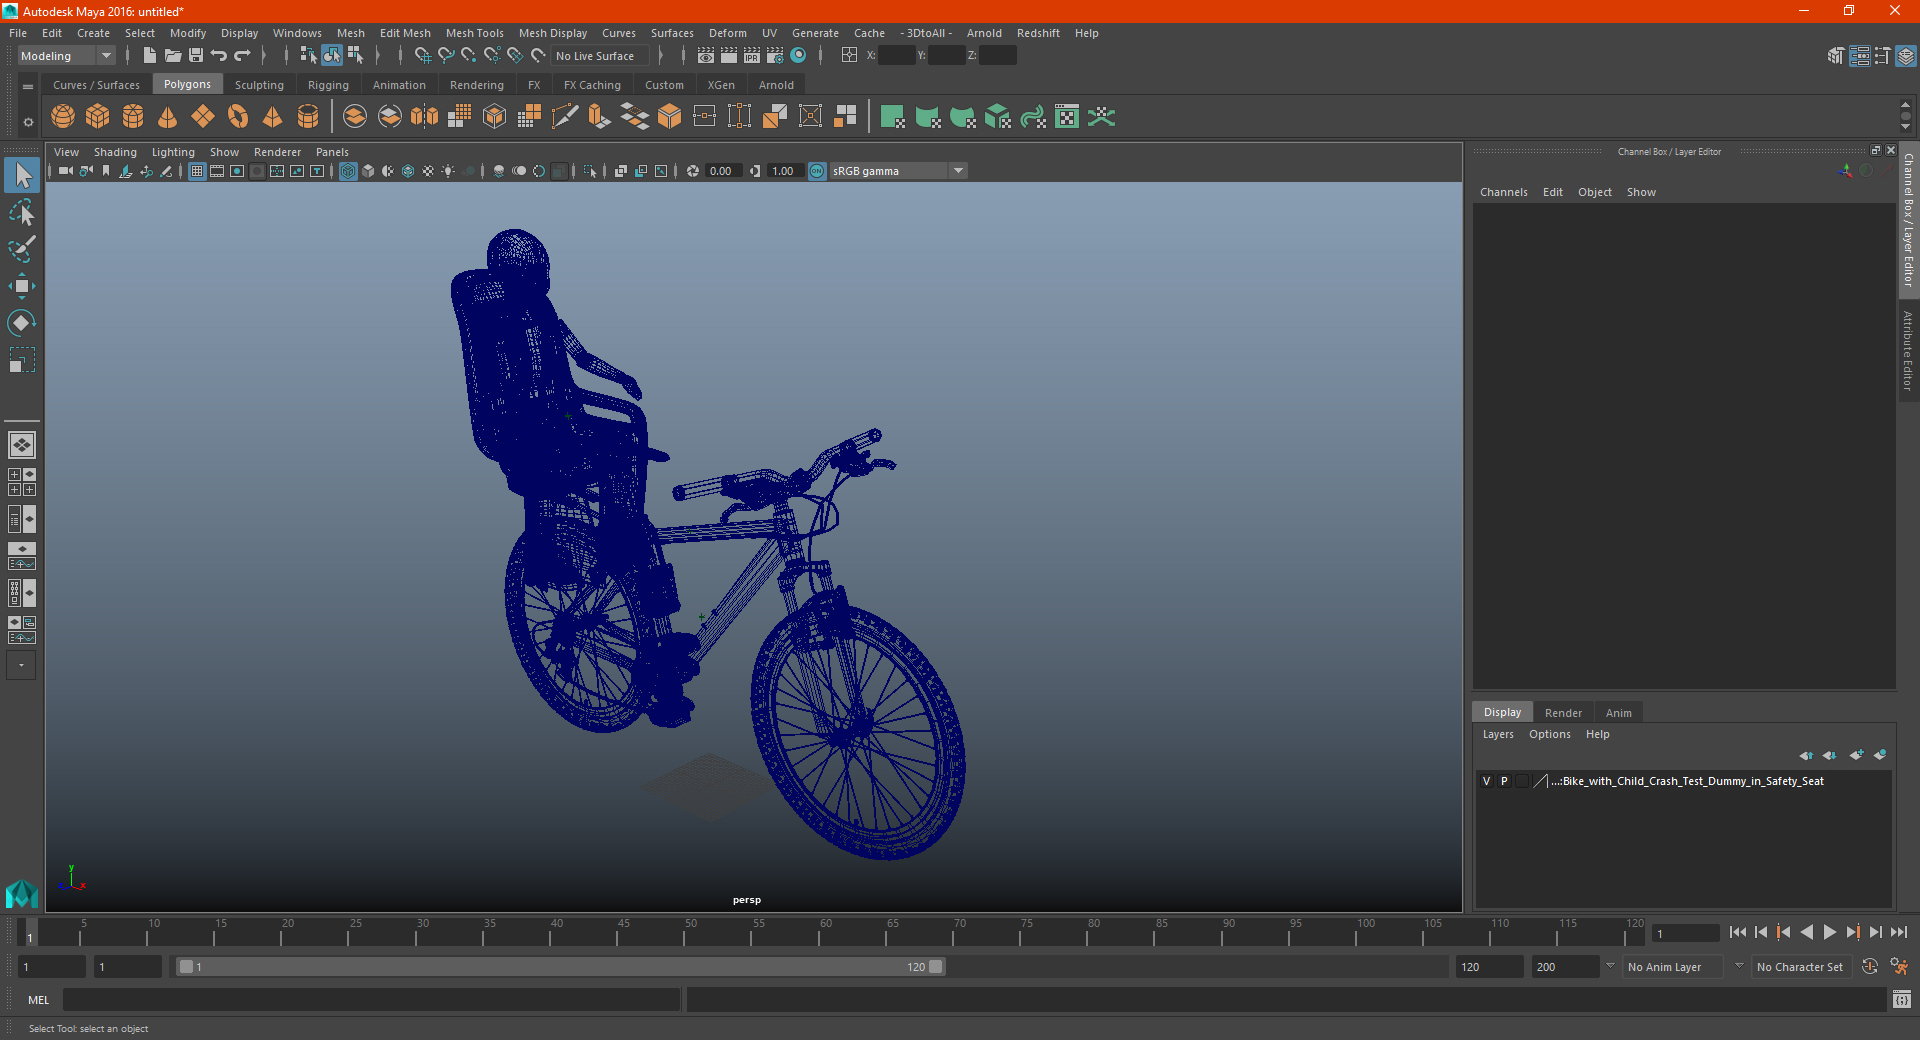This screenshot has width=1920, height=1040.
Task: Open the Modeling menu set dropdown
Action: click(66, 56)
